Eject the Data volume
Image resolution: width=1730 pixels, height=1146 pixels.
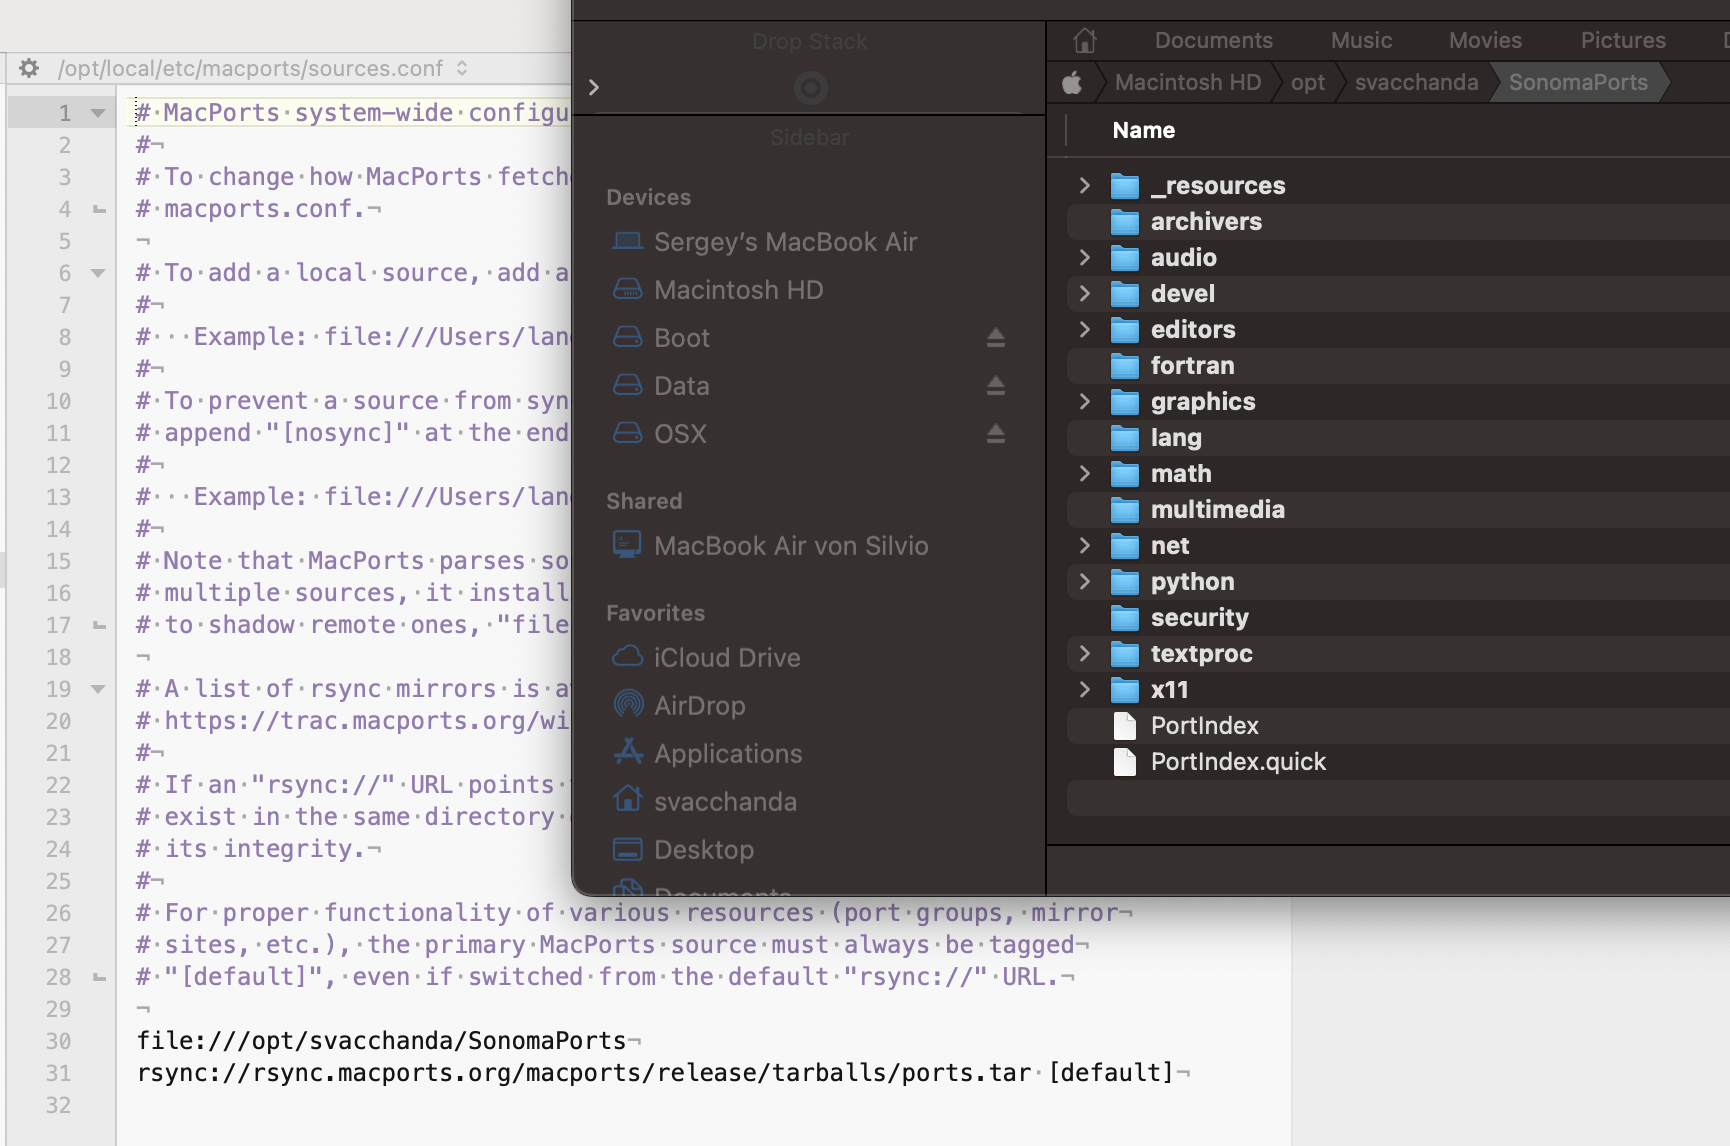point(995,386)
